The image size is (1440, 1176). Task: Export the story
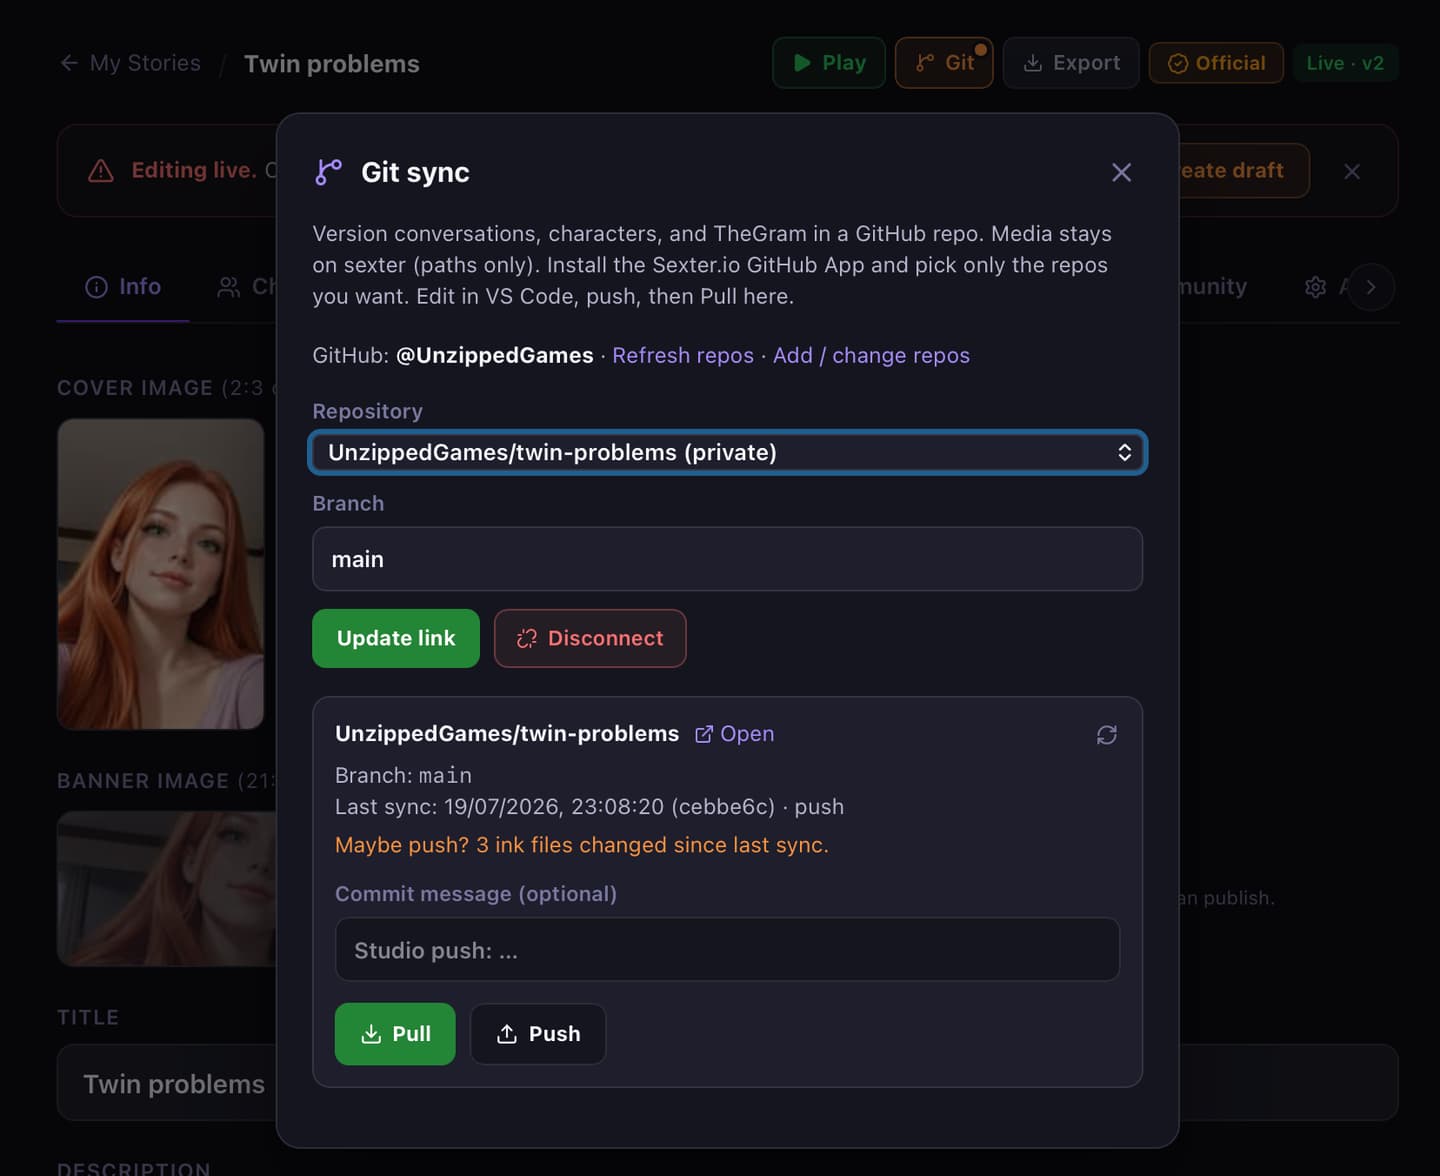[x=1071, y=62]
